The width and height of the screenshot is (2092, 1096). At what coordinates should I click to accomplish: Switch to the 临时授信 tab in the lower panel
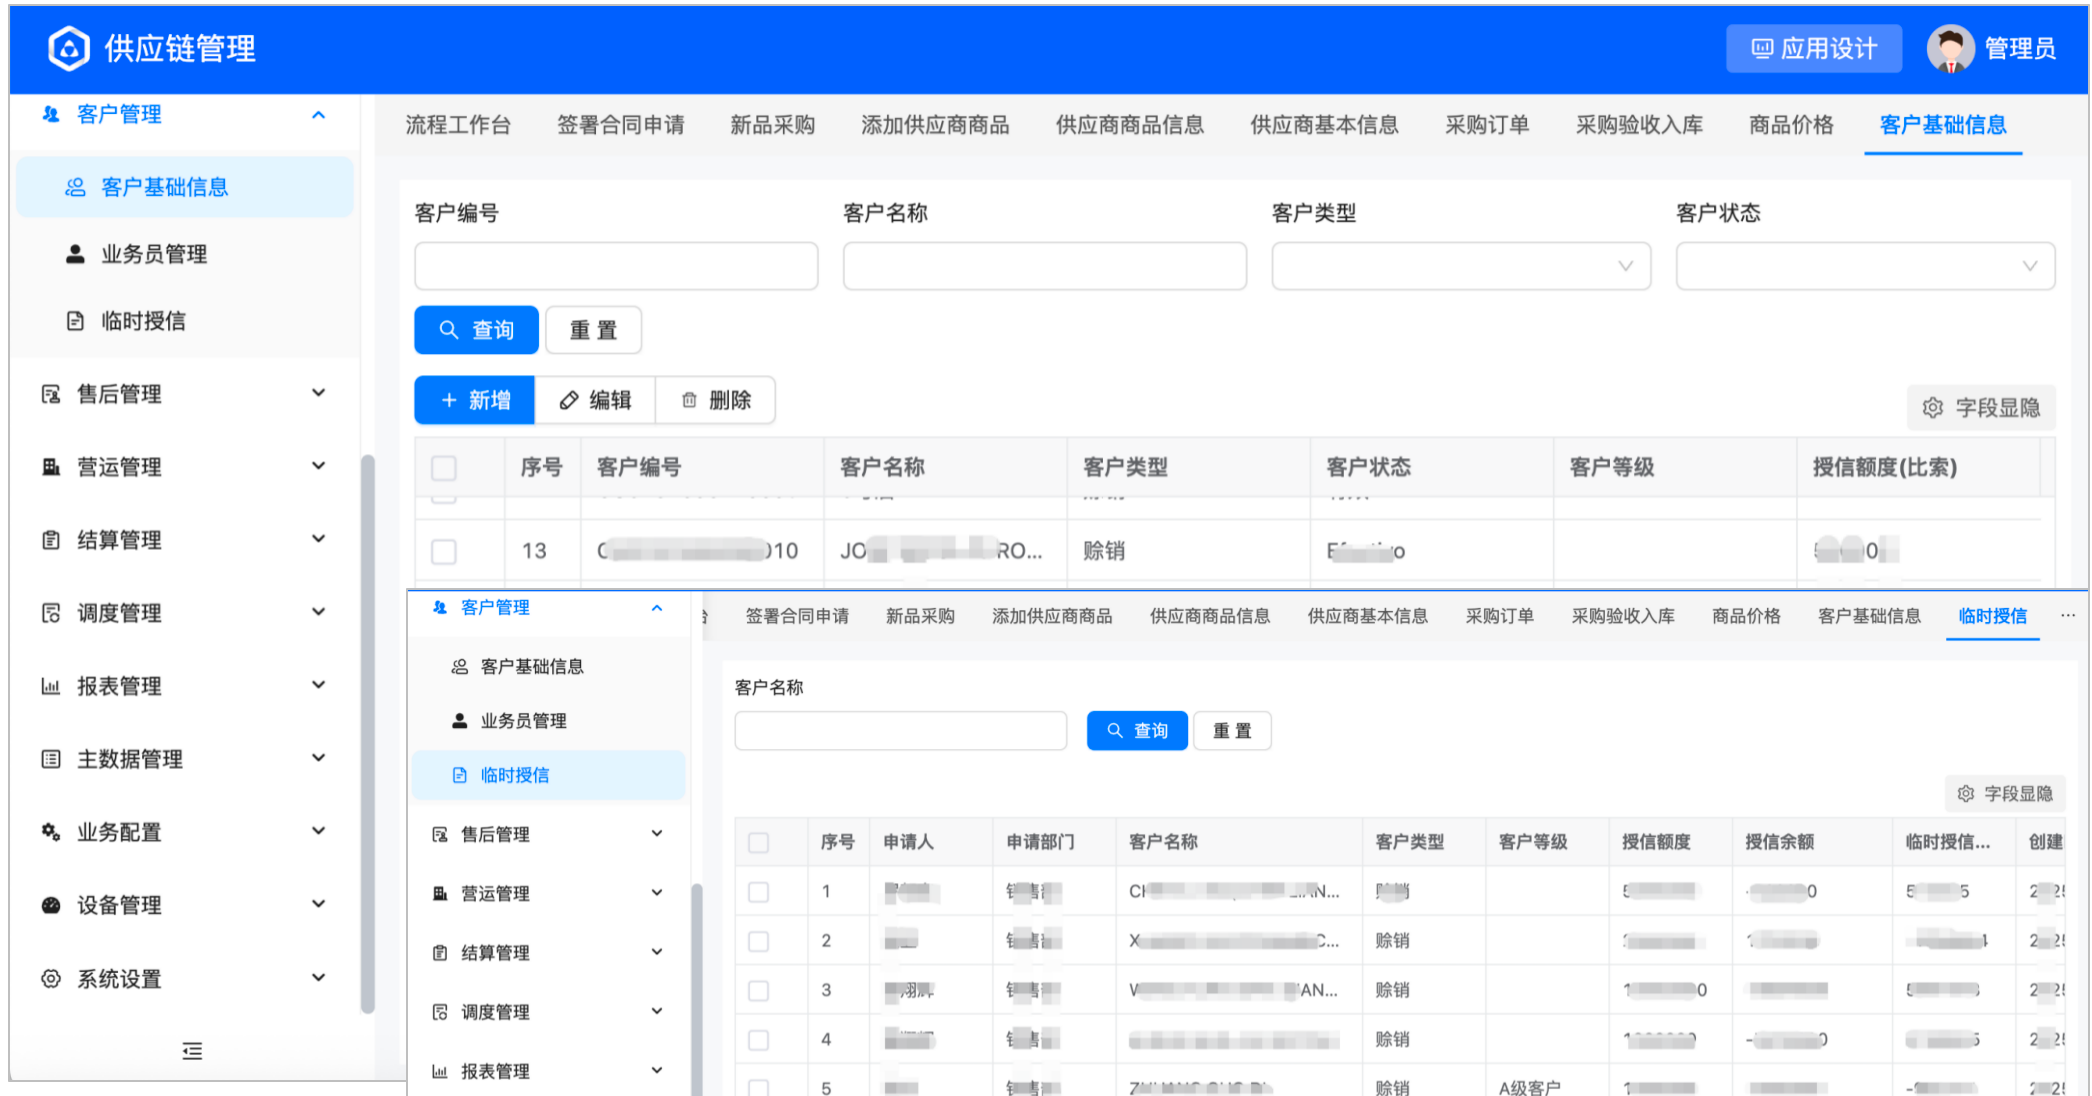1992,616
